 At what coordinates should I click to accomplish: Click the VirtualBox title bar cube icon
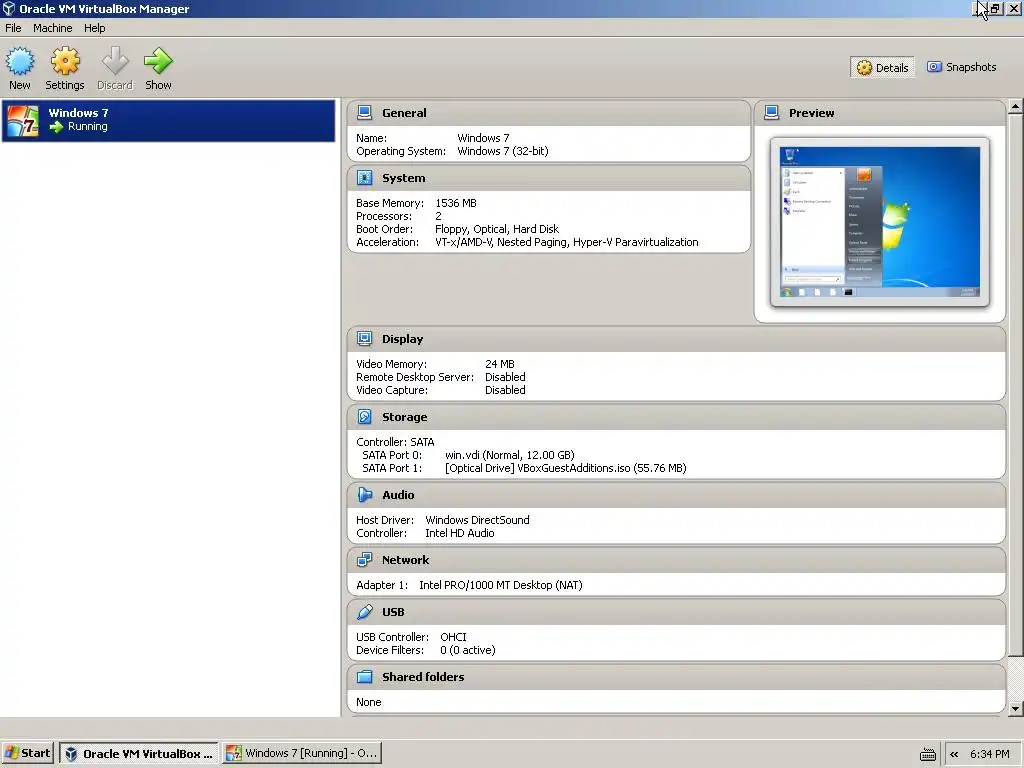(8, 8)
